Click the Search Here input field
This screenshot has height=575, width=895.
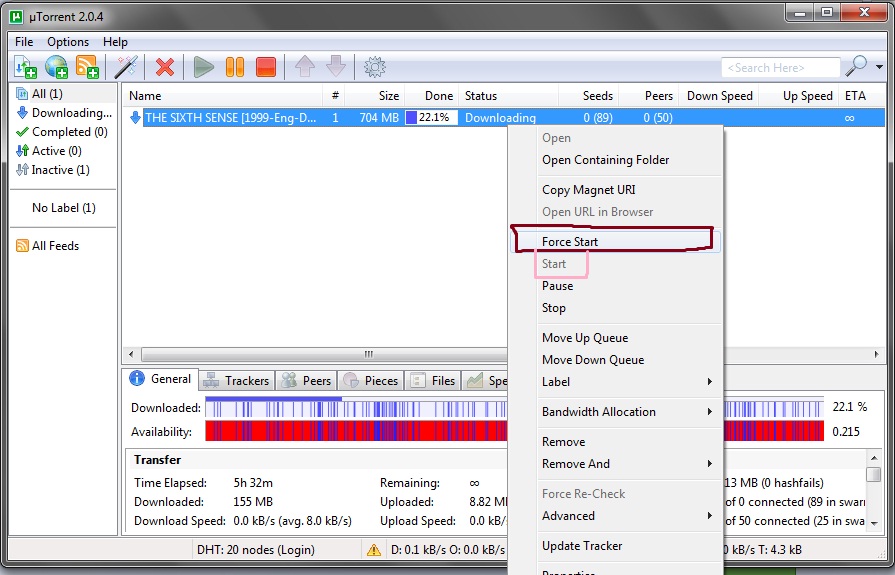pyautogui.click(x=780, y=67)
